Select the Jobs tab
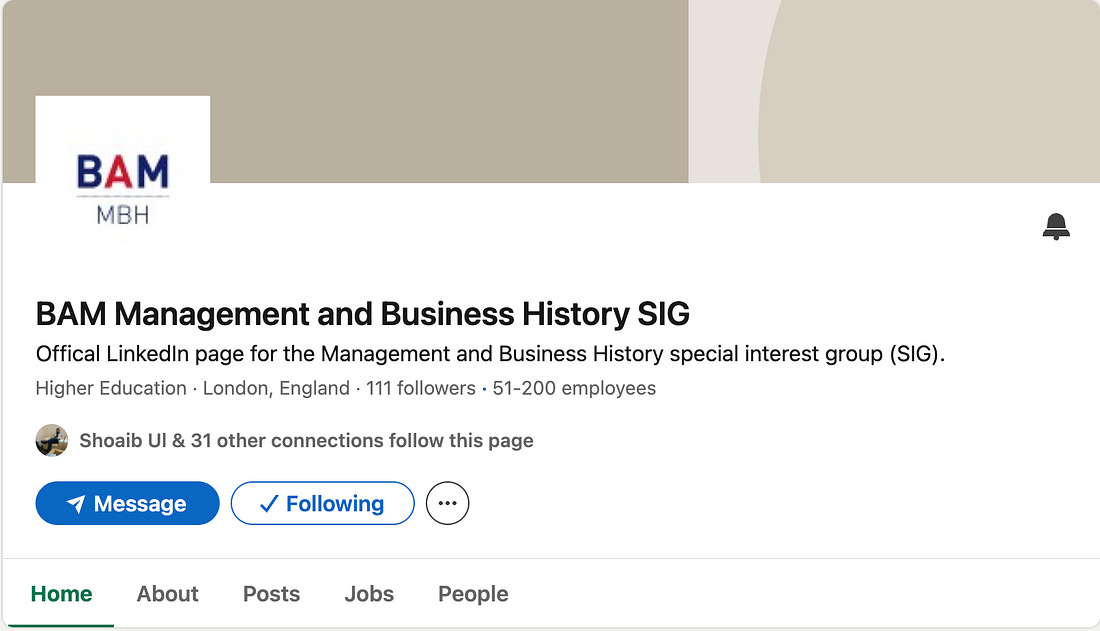 (x=369, y=594)
